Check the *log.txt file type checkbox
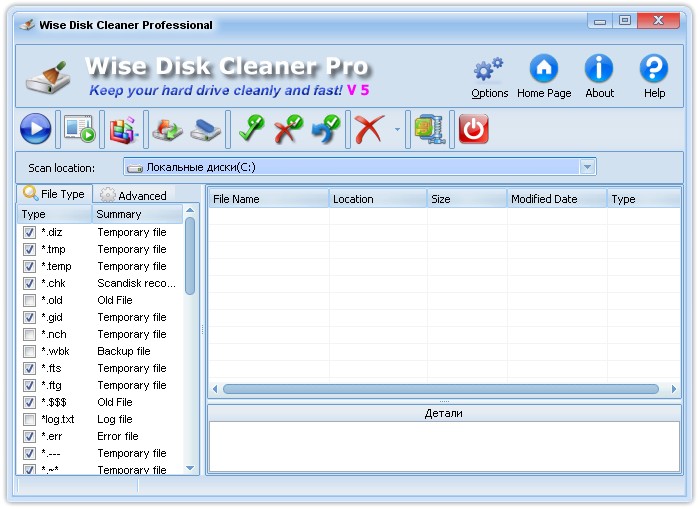The width and height of the screenshot is (700, 509). pos(30,419)
